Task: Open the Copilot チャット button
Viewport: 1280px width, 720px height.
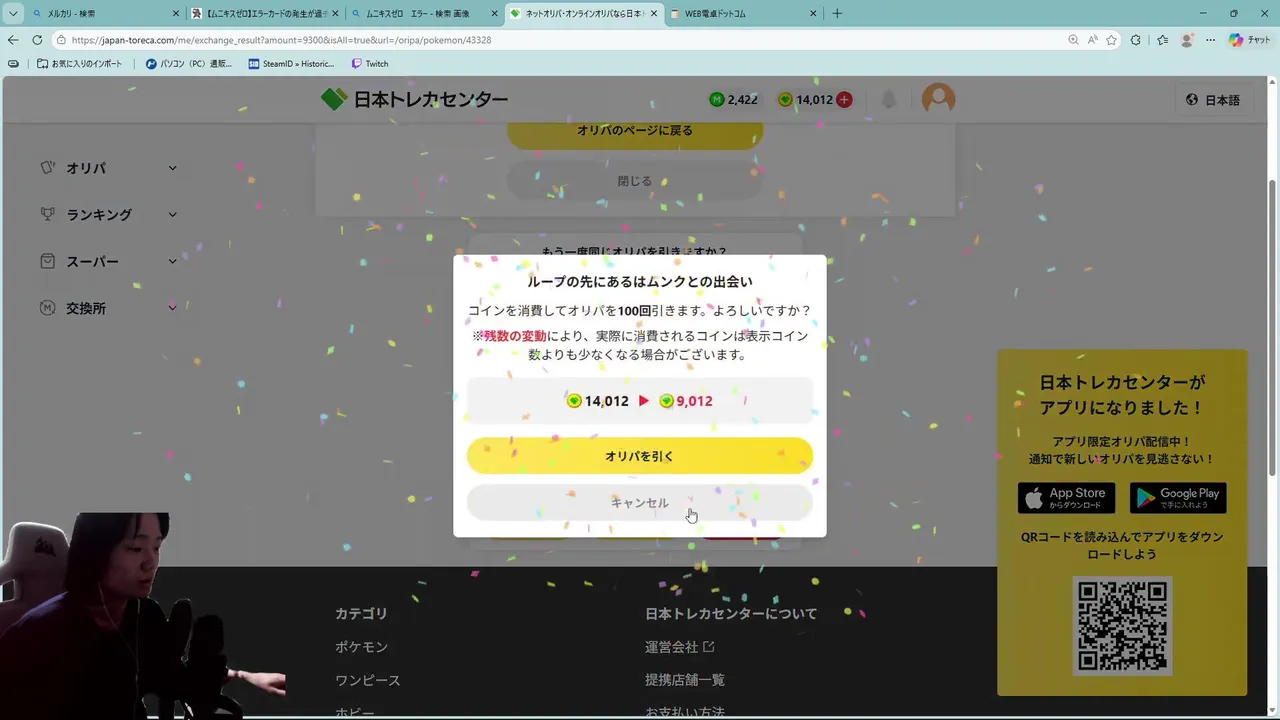Action: pos(1250,40)
